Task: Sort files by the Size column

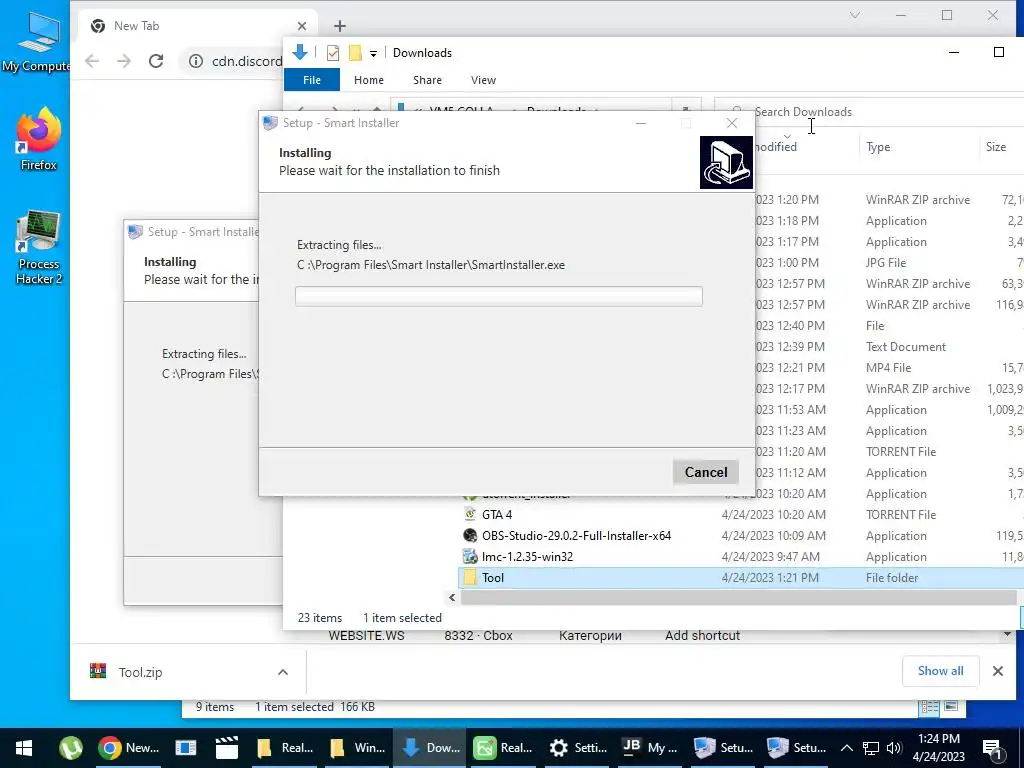Action: (996, 147)
